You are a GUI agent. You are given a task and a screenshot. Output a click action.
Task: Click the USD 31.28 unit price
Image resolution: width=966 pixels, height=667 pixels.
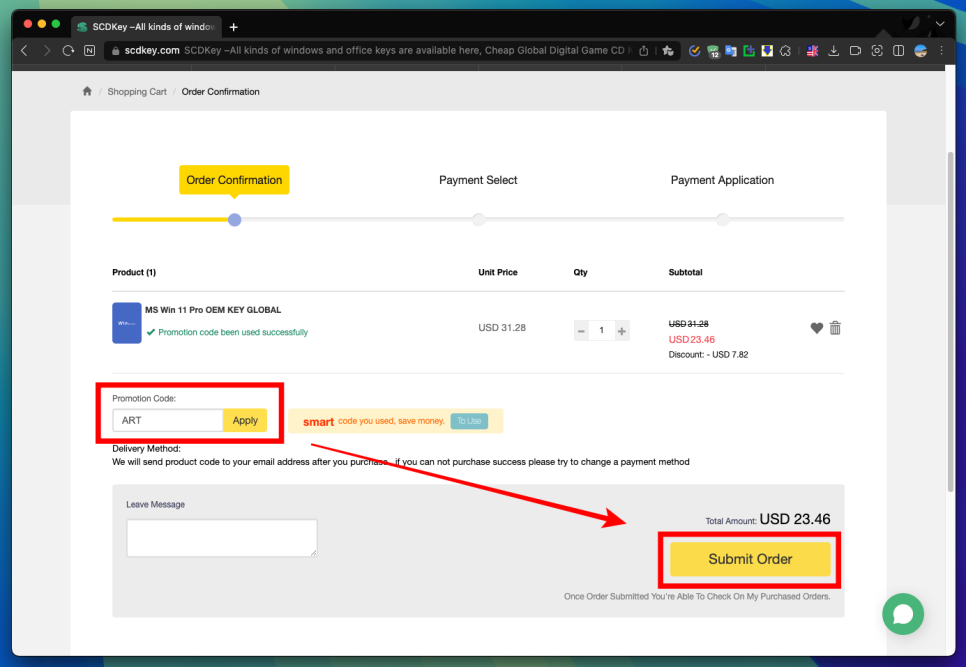click(502, 328)
